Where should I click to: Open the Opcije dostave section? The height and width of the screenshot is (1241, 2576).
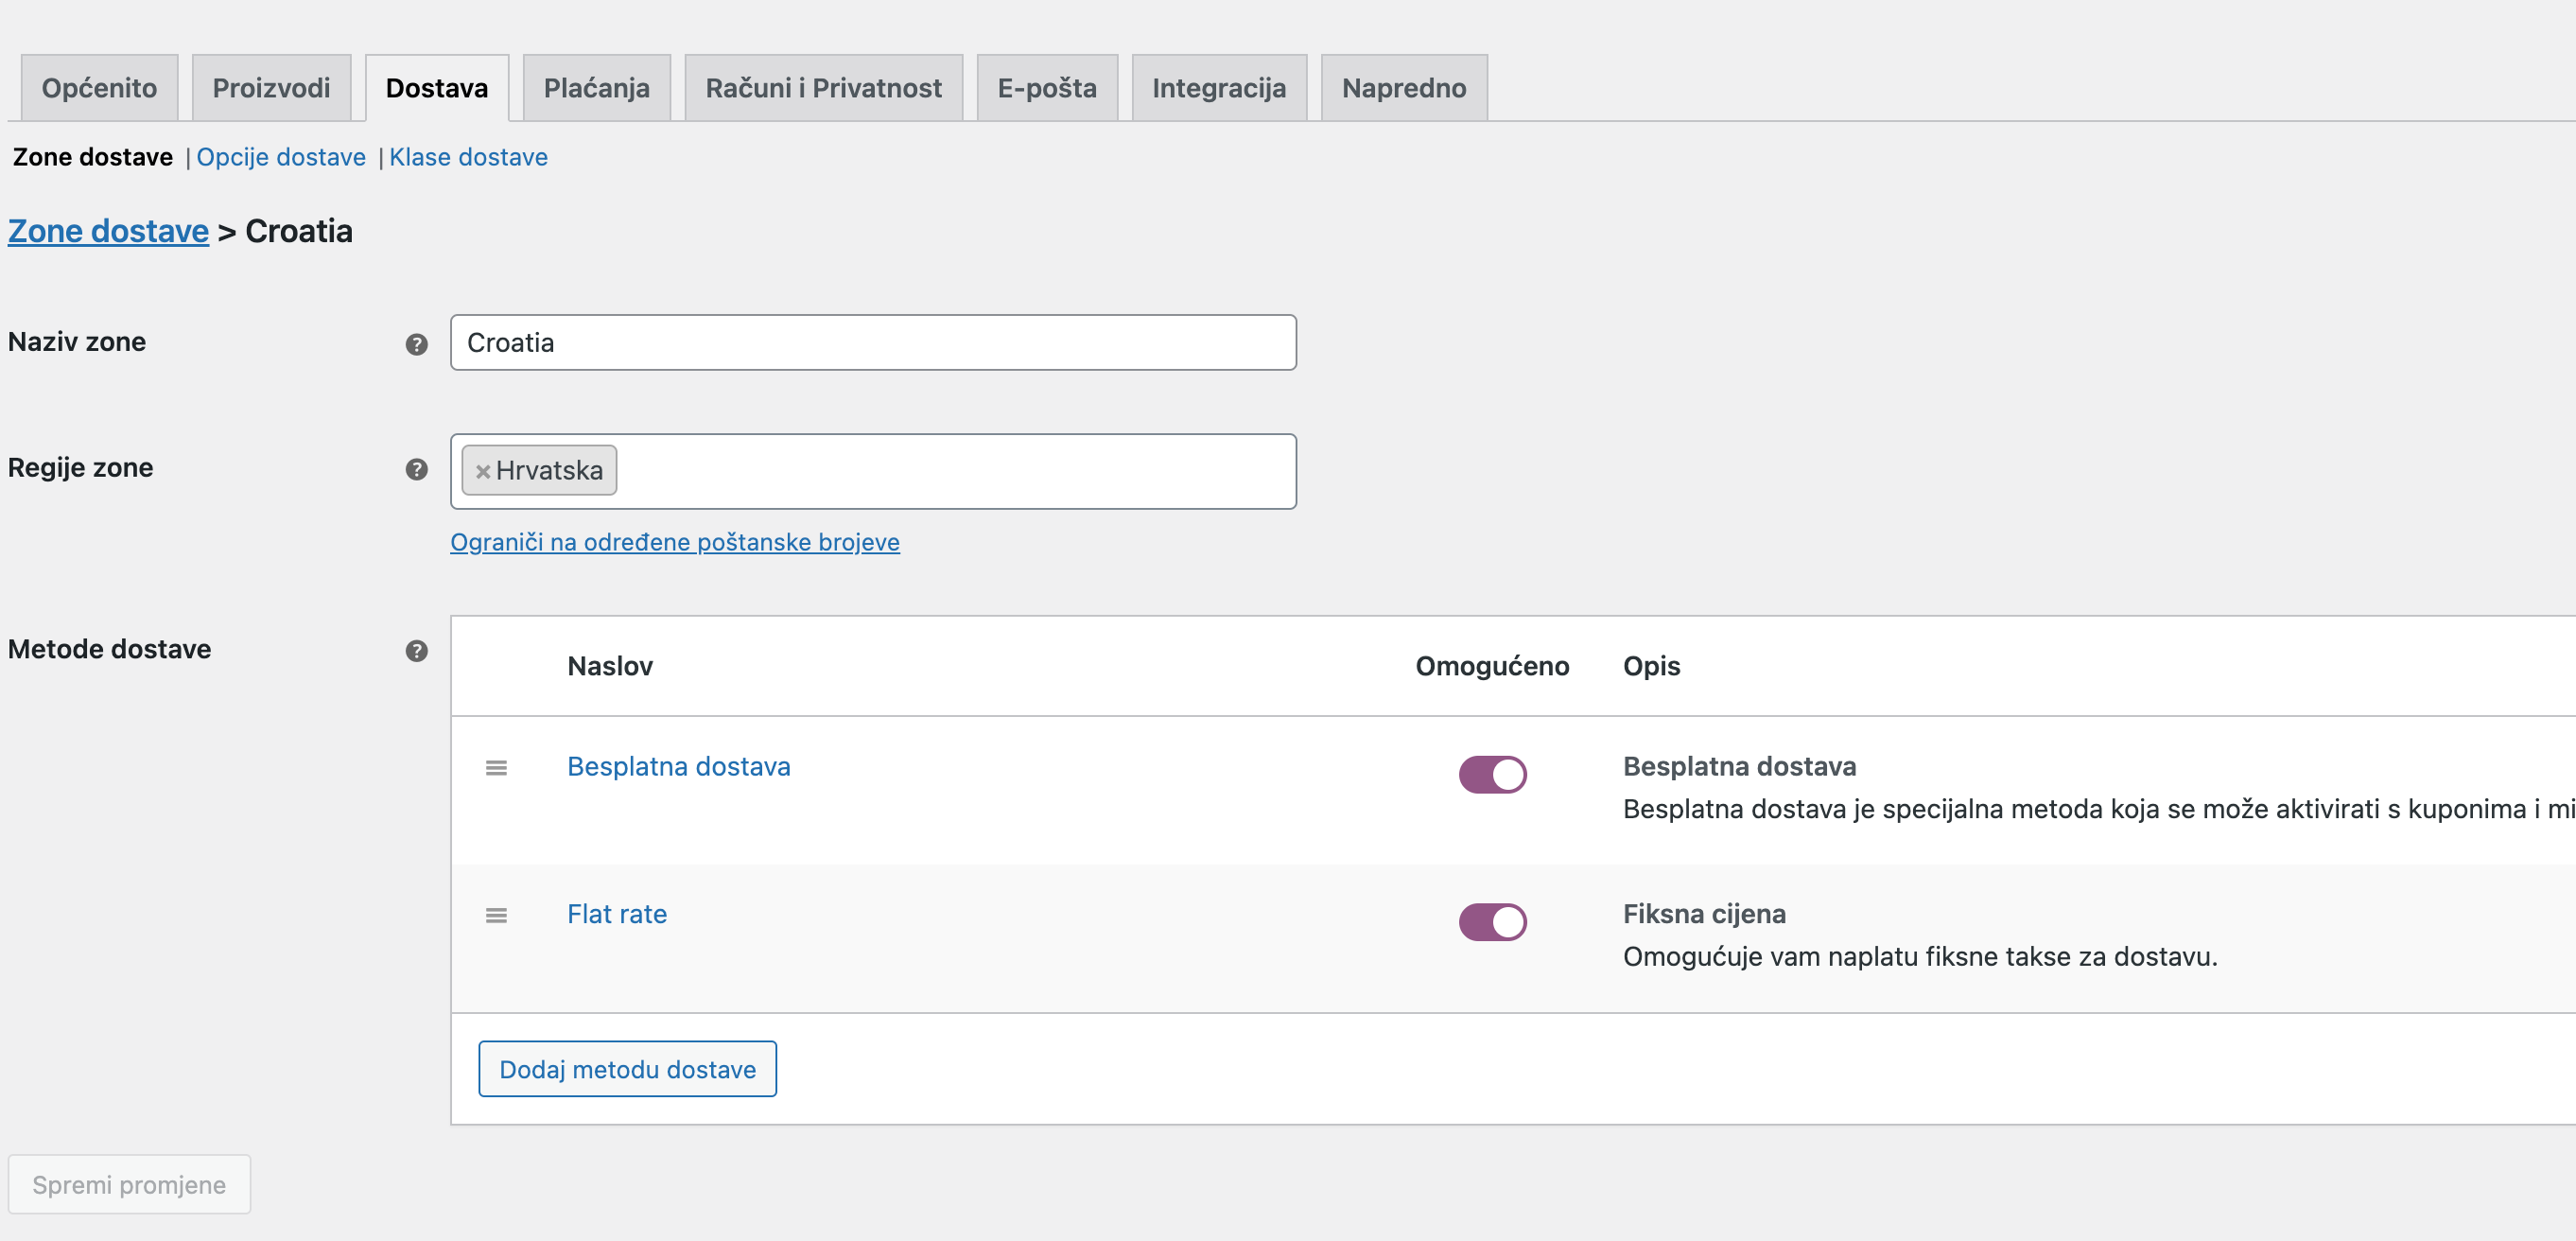point(281,157)
